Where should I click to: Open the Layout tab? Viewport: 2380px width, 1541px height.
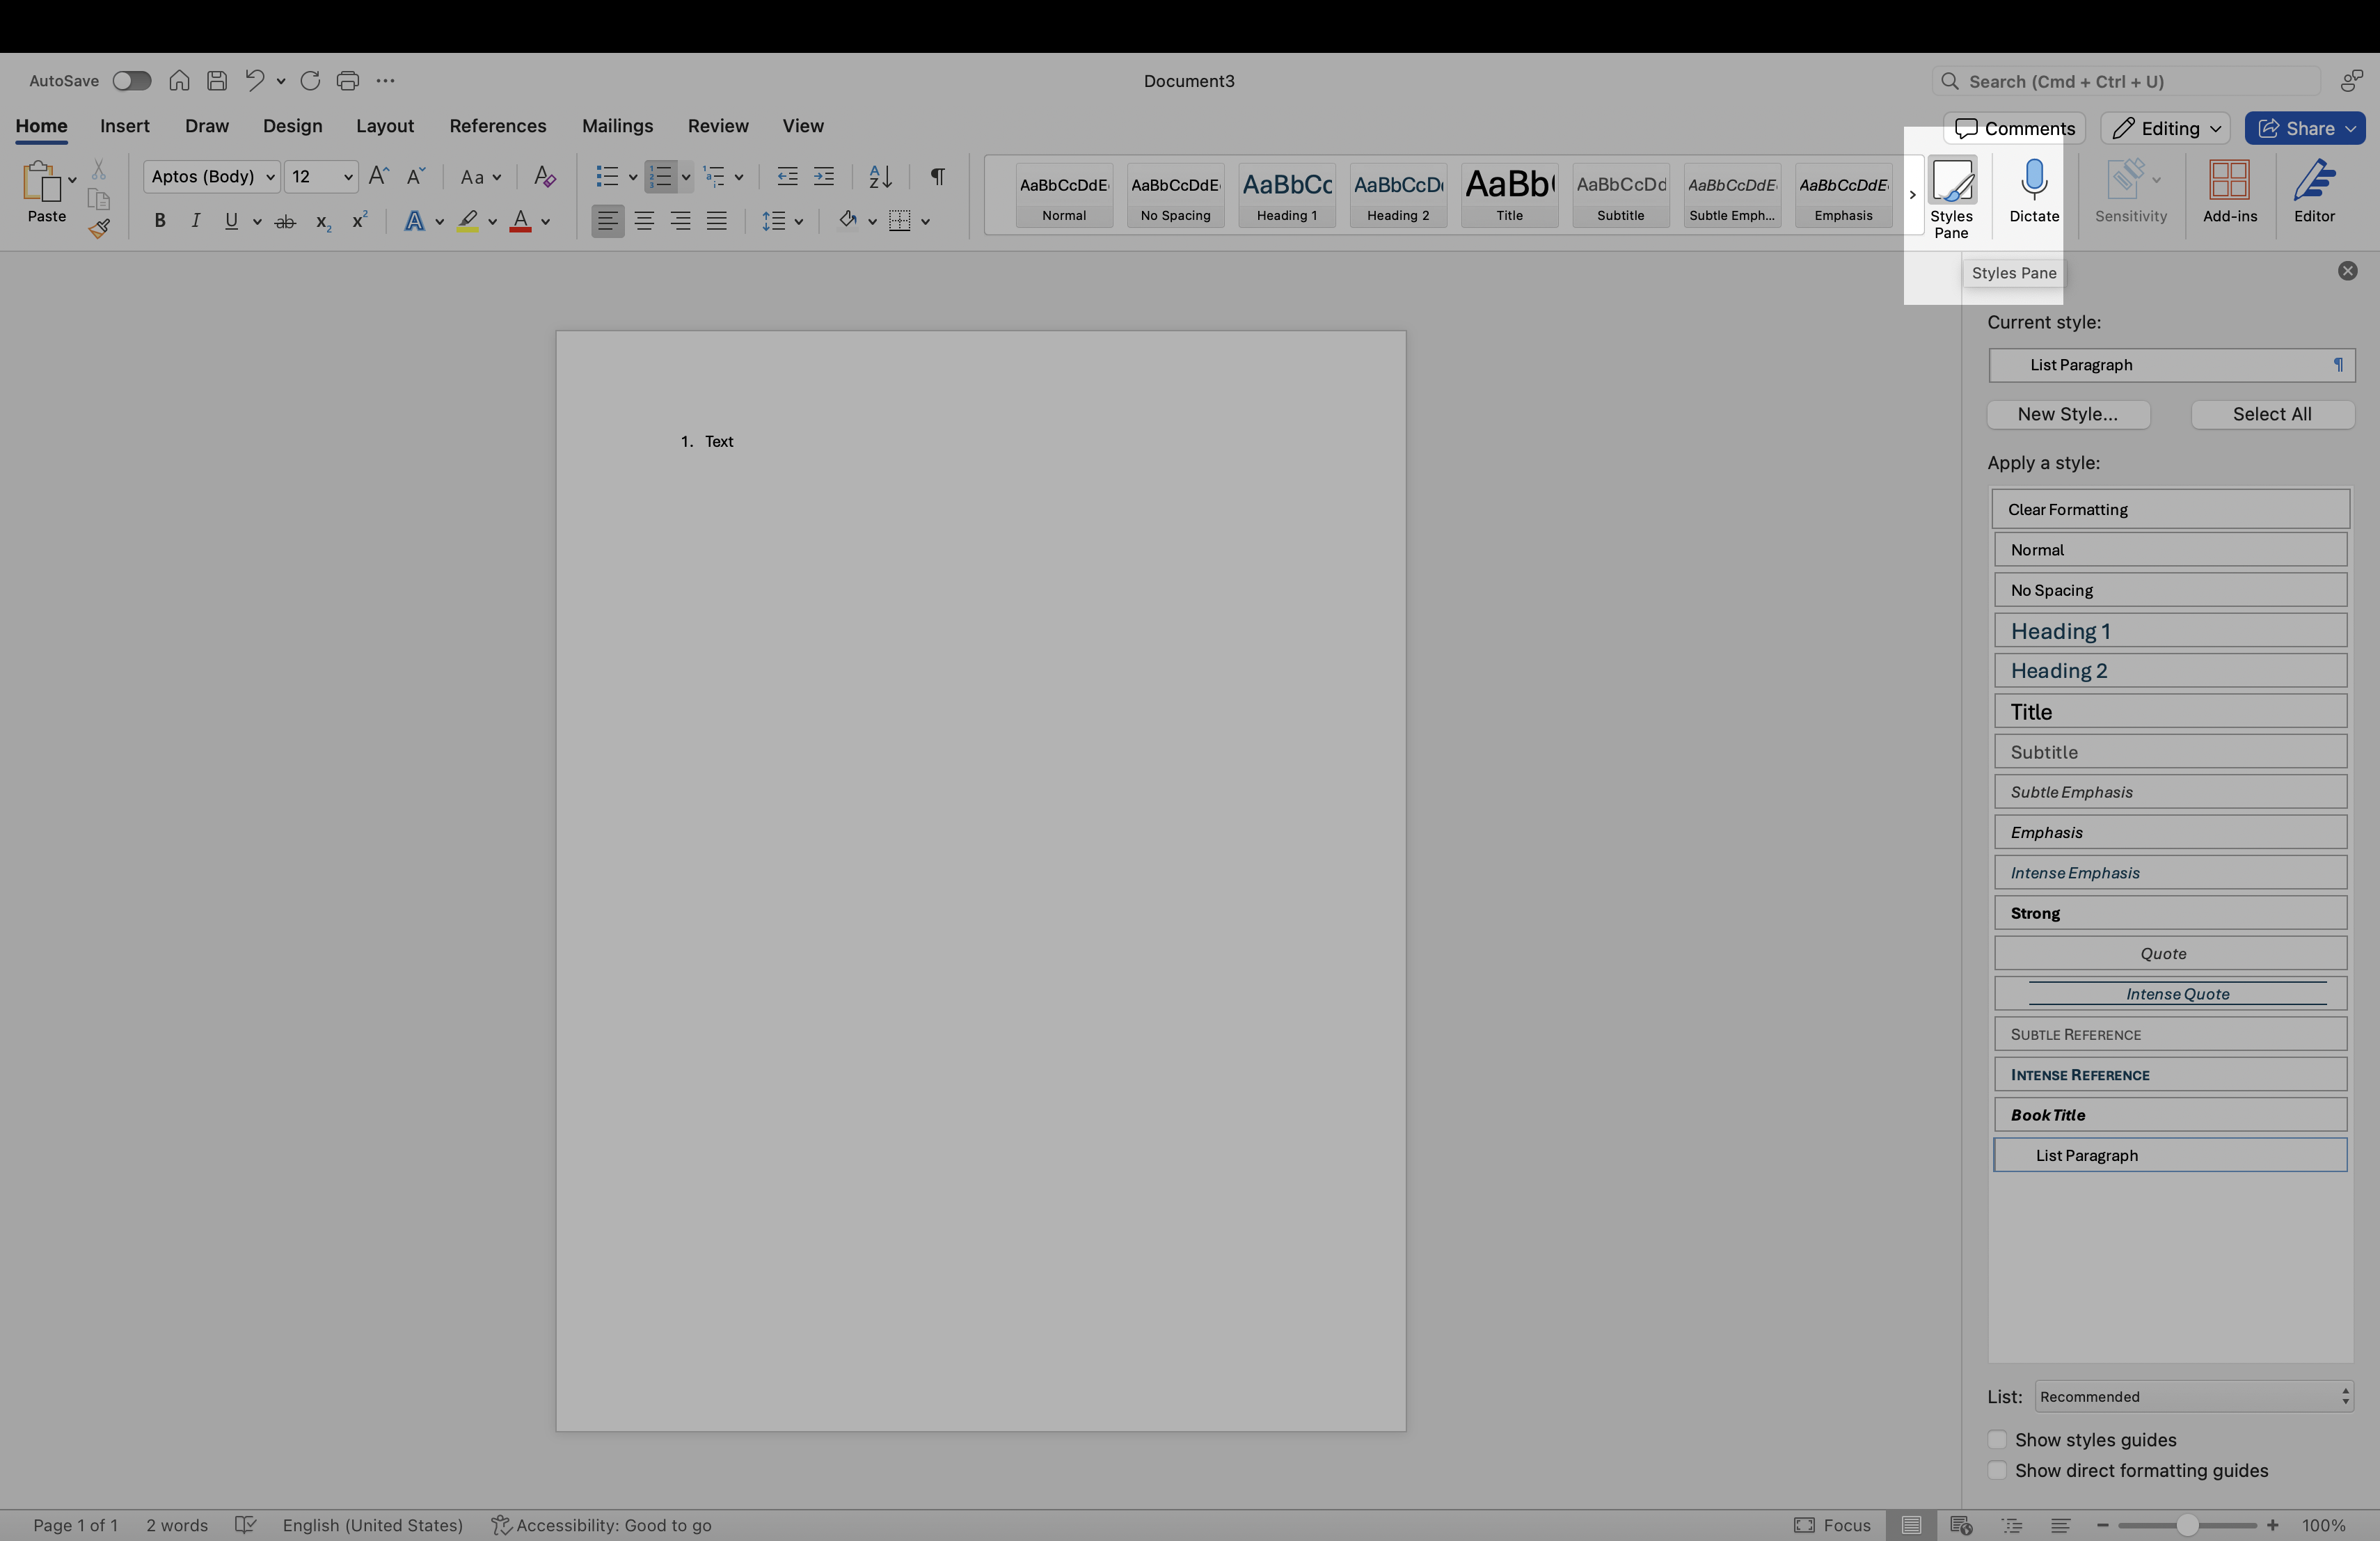pos(384,126)
